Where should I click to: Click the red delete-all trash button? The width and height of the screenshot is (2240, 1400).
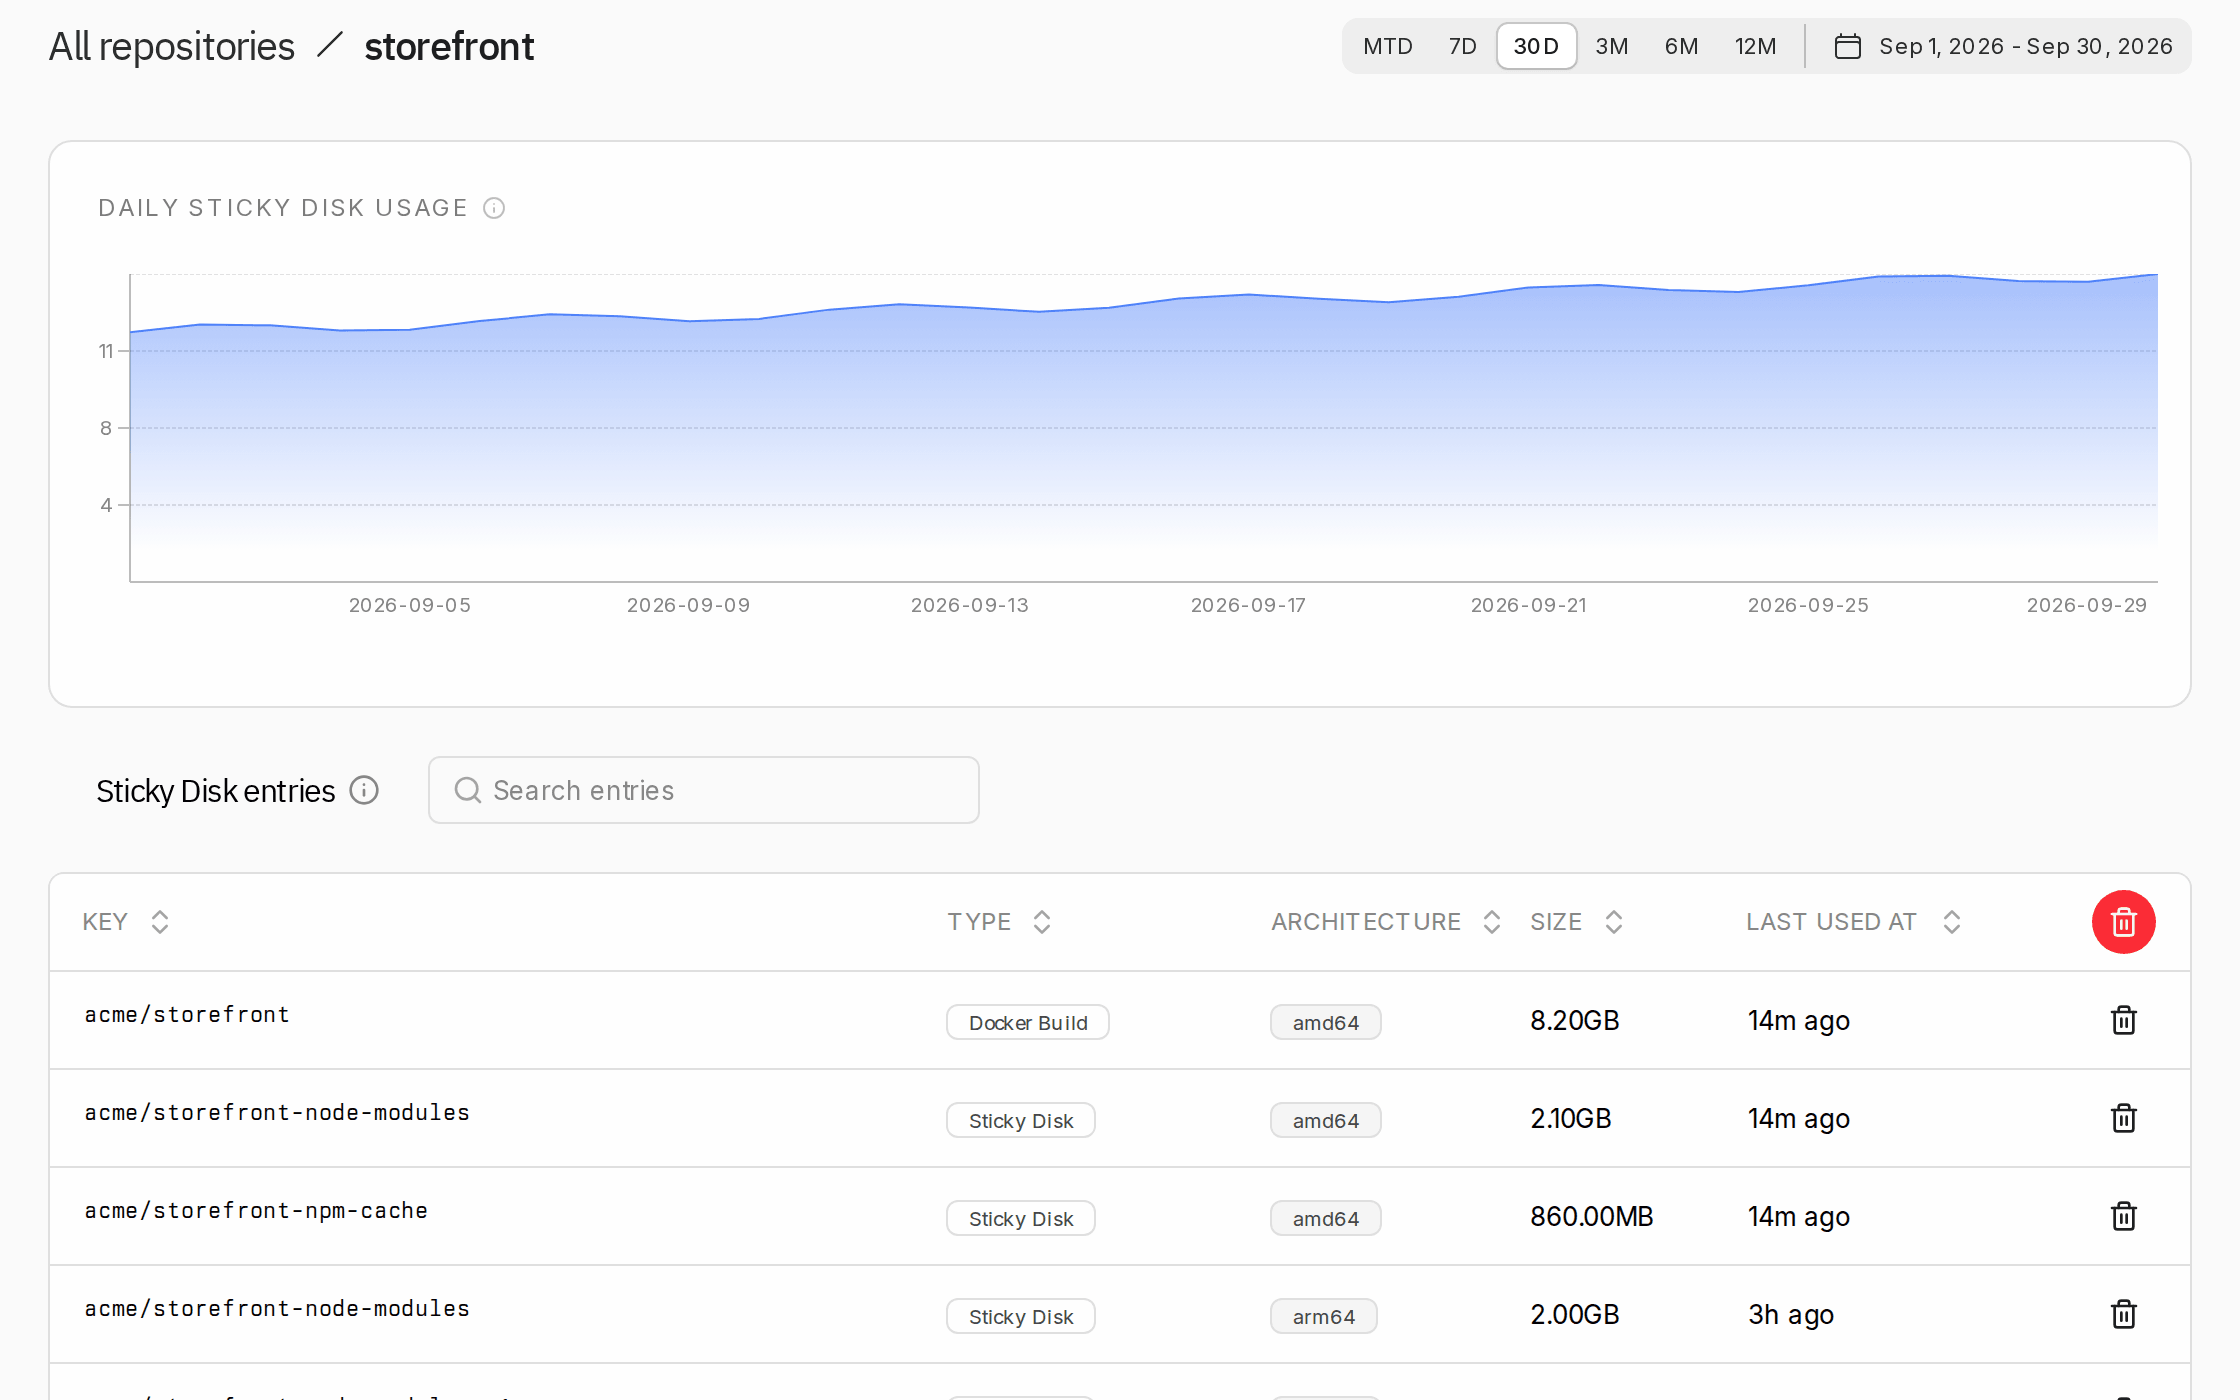click(x=2123, y=922)
